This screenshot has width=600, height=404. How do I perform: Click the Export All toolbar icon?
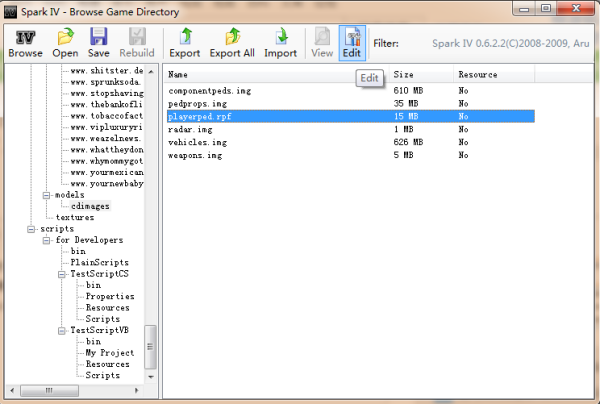231,42
